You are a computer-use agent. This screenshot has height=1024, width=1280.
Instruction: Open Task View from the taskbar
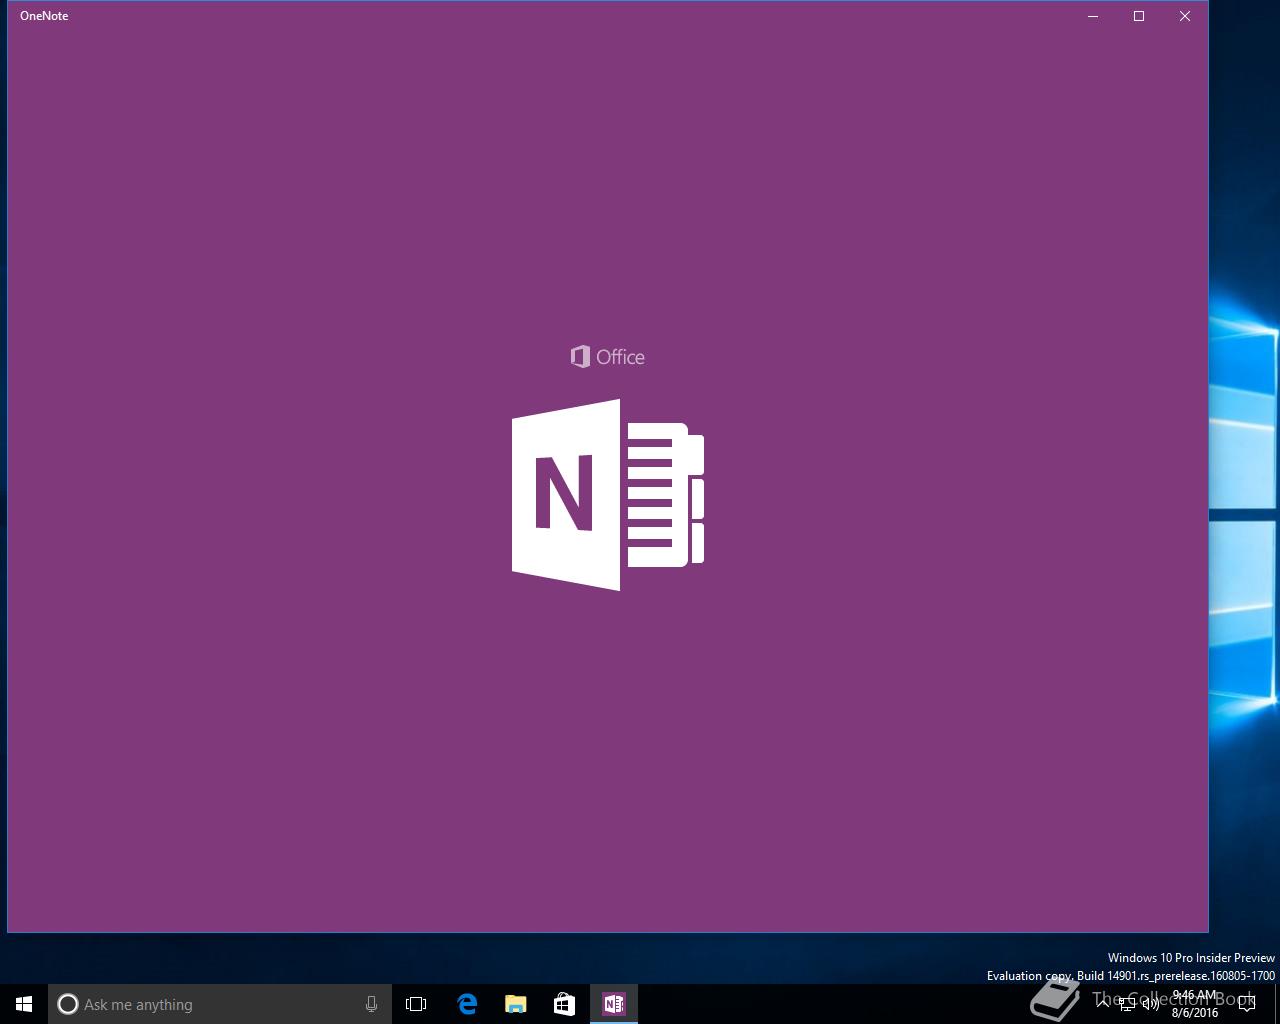[416, 1004]
